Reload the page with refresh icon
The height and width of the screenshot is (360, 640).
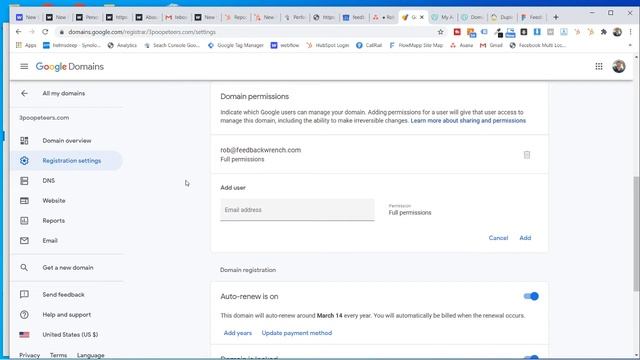[45, 31]
